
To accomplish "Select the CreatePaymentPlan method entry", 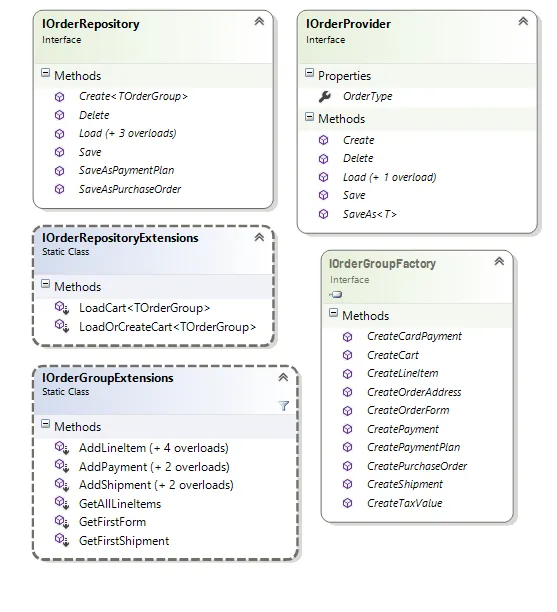I will click(x=414, y=447).
